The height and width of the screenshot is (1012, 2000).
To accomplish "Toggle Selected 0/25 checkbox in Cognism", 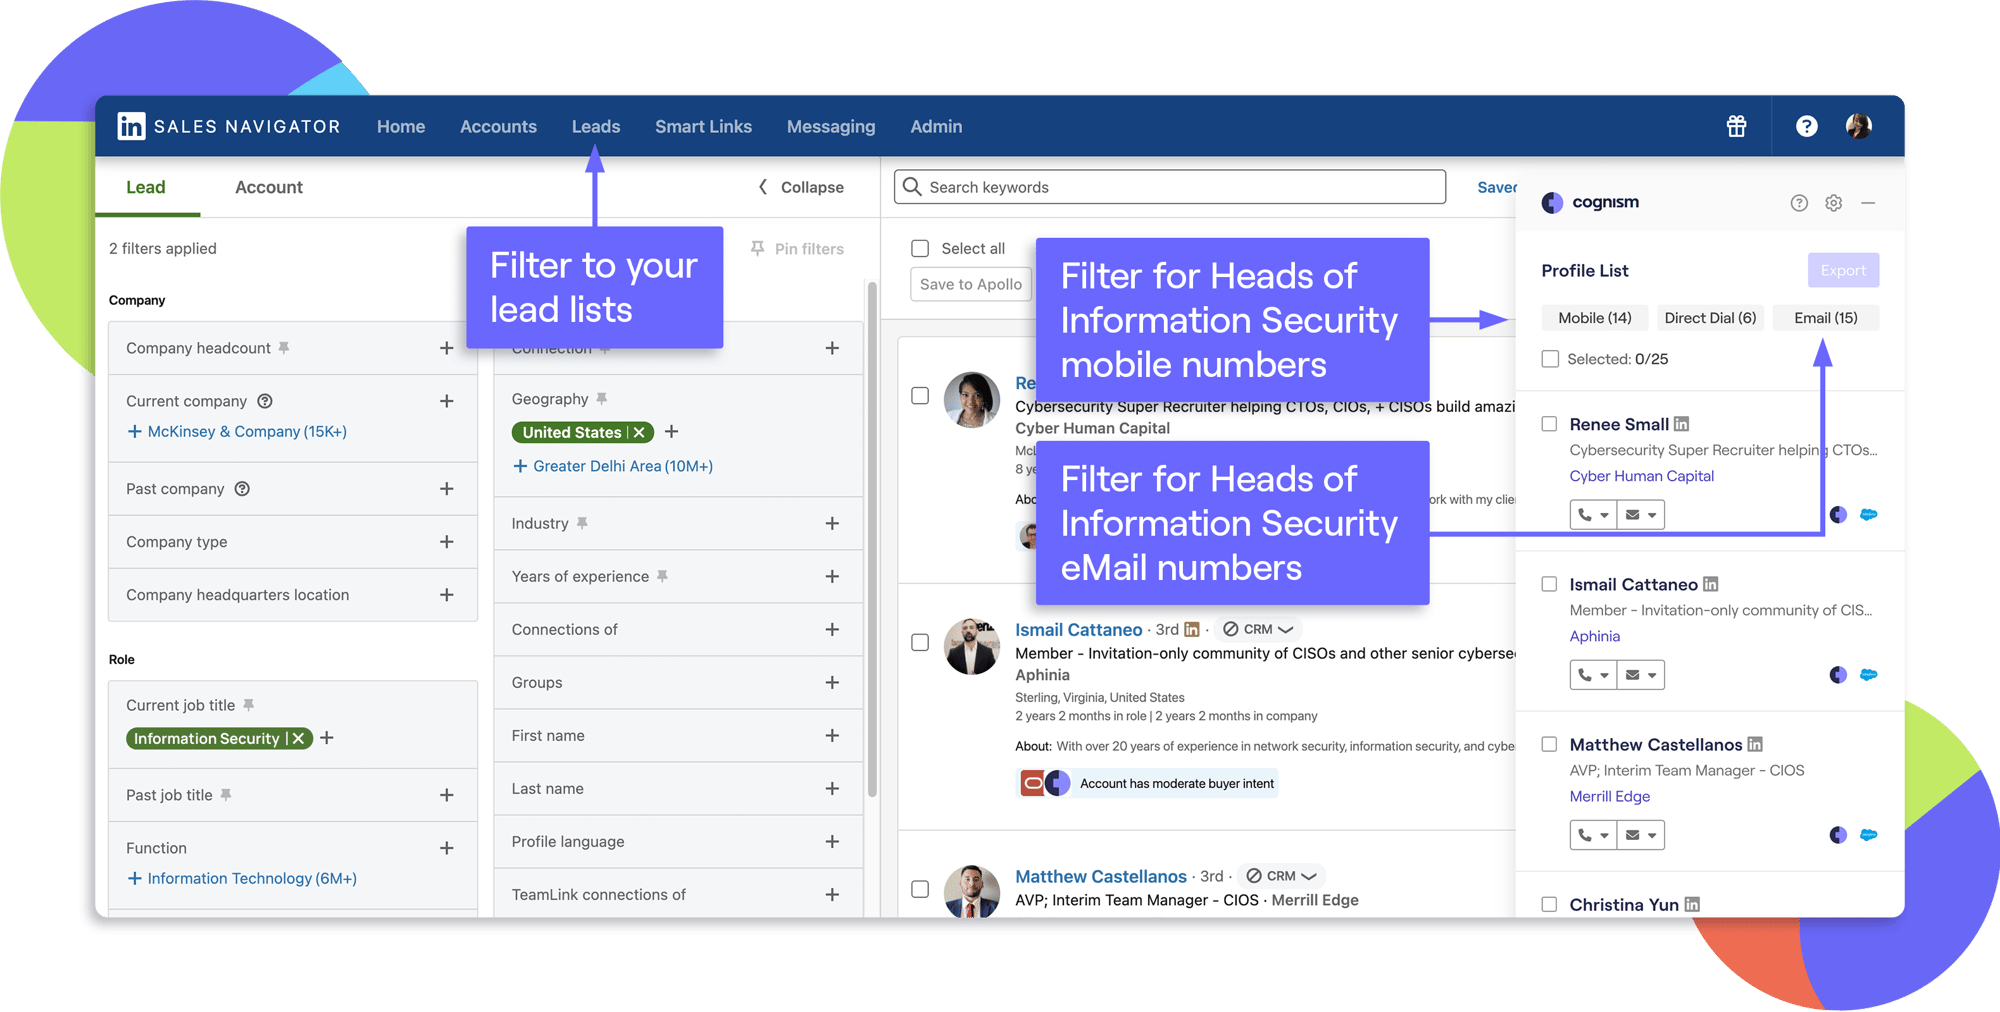I will 1550,359.
